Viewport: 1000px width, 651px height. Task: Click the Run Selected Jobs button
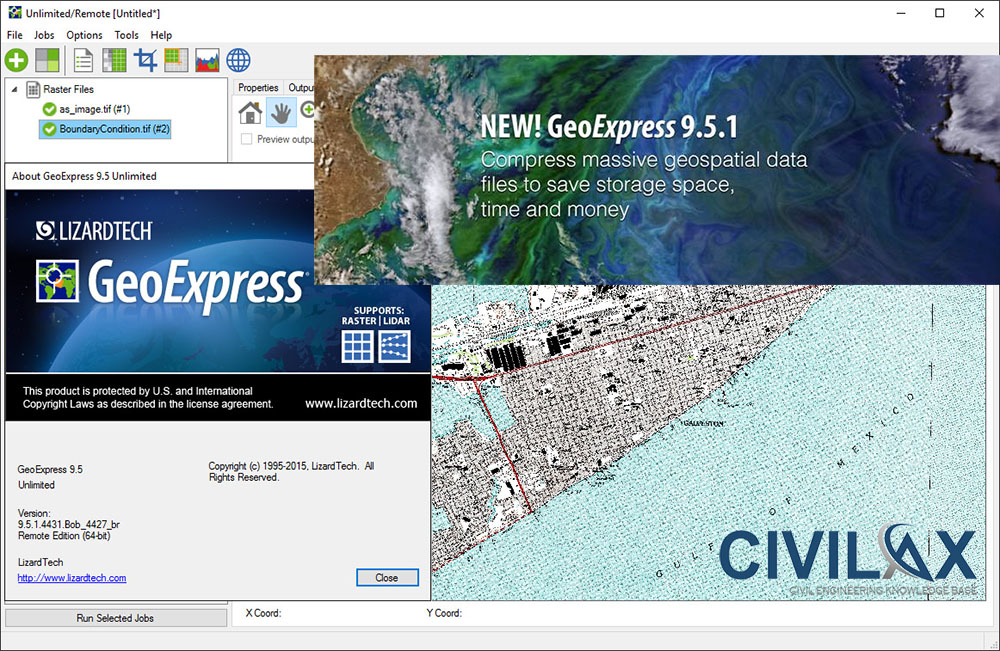(115, 618)
